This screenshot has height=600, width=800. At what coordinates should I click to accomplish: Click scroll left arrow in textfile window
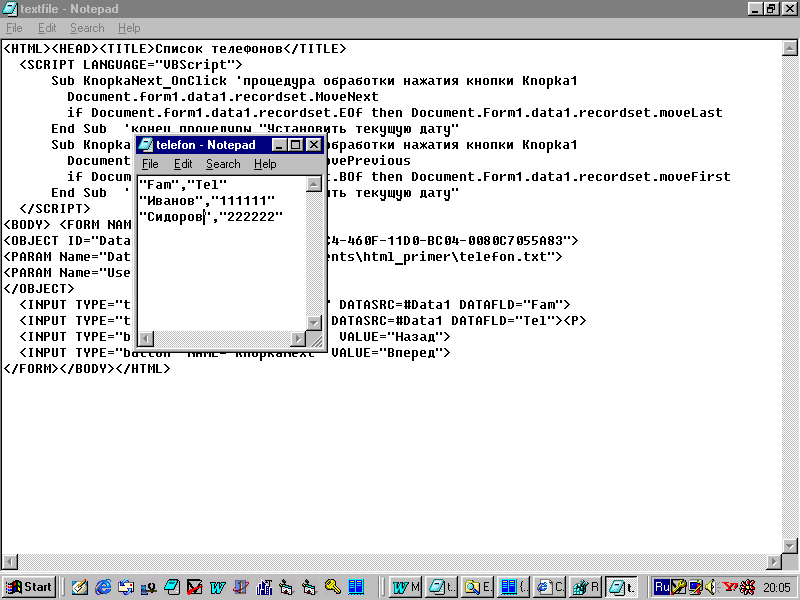pos(10,562)
